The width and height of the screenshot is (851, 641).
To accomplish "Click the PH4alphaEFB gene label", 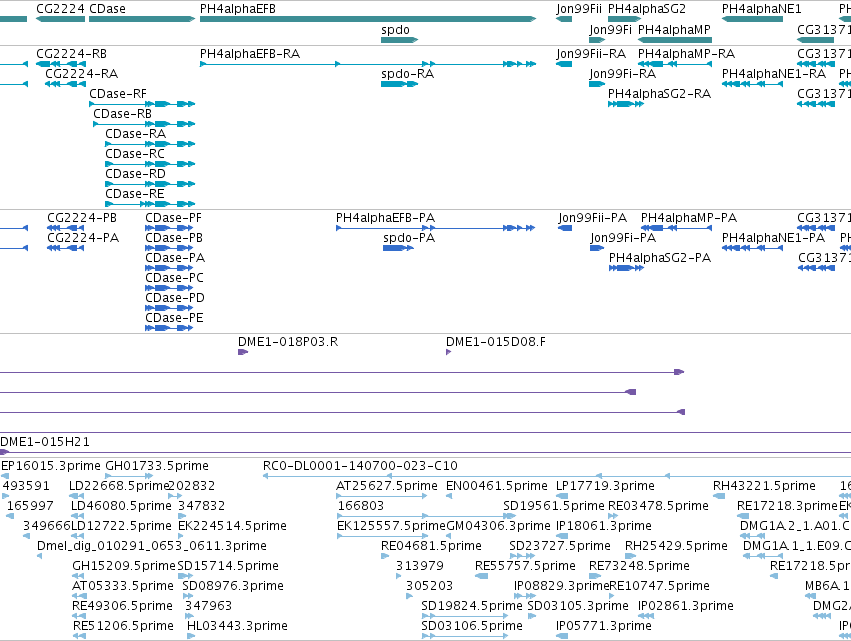I will coord(238,9).
